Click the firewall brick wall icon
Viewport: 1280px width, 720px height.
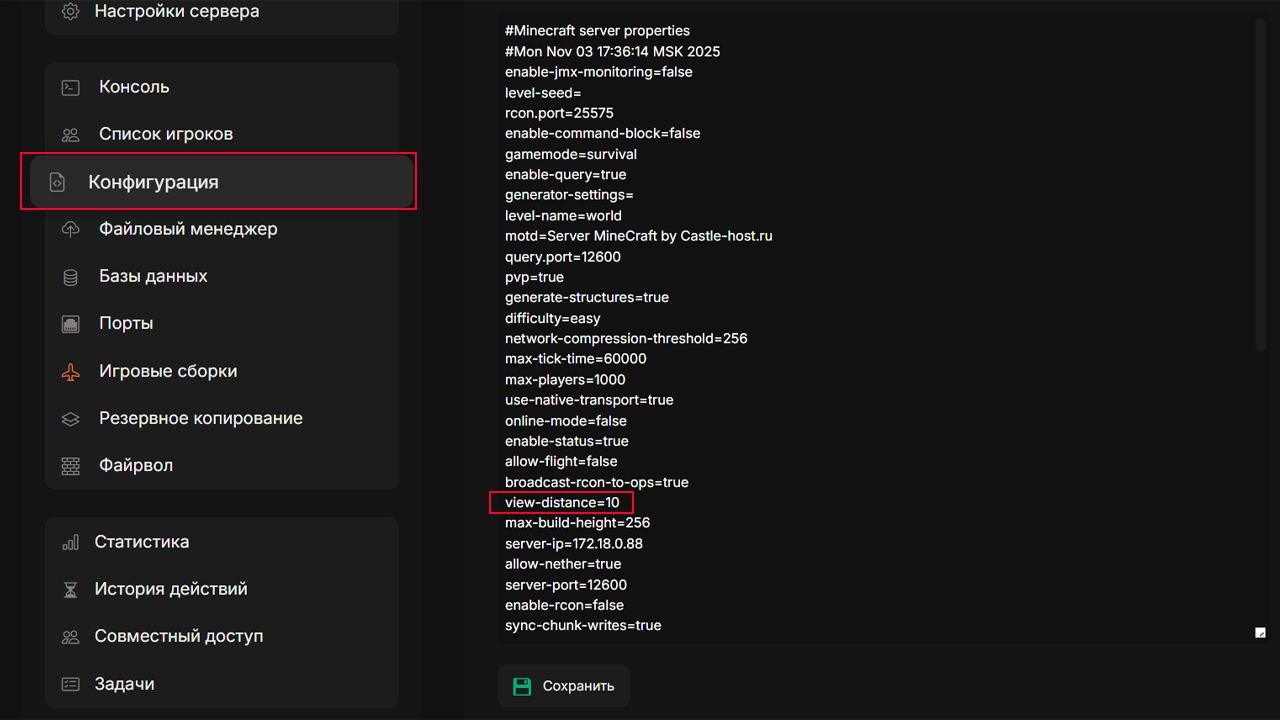click(x=70, y=466)
